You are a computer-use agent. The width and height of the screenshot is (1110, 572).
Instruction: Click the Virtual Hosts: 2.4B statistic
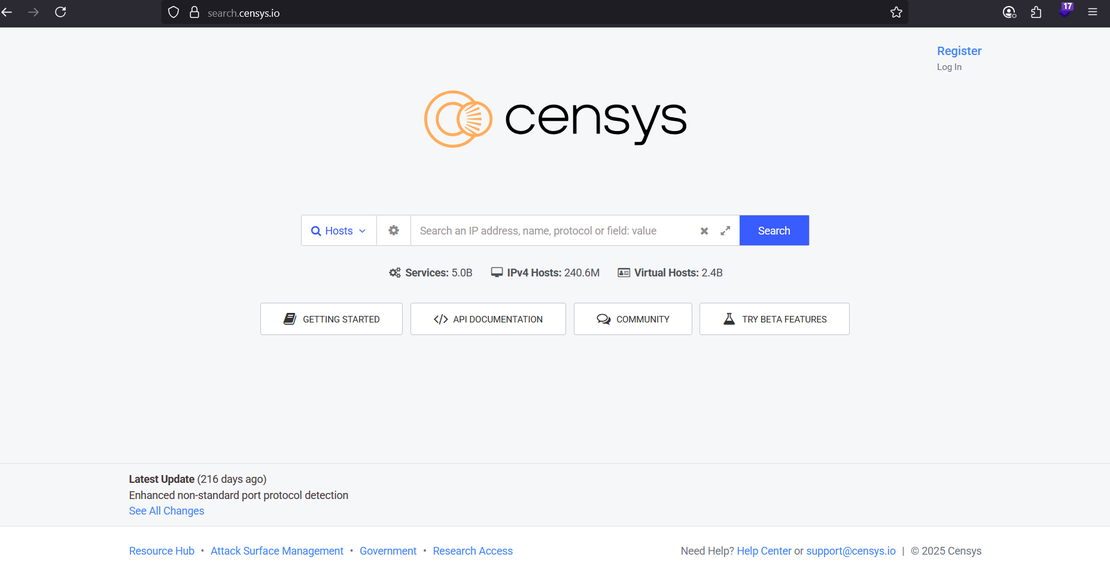pos(670,273)
